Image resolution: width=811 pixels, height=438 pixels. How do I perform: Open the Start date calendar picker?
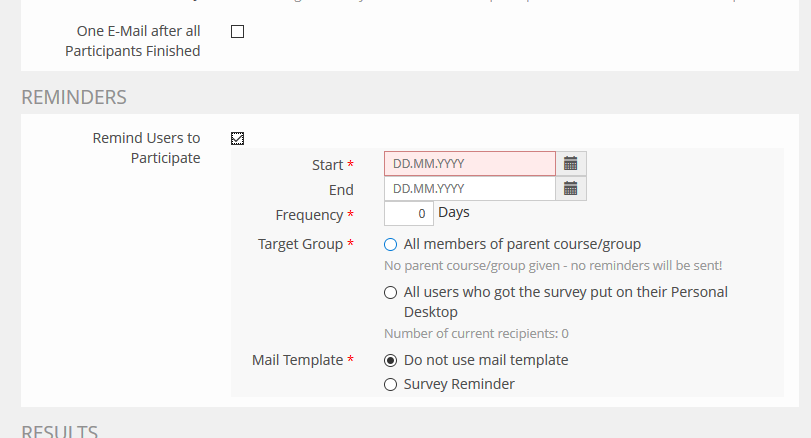[571, 164]
